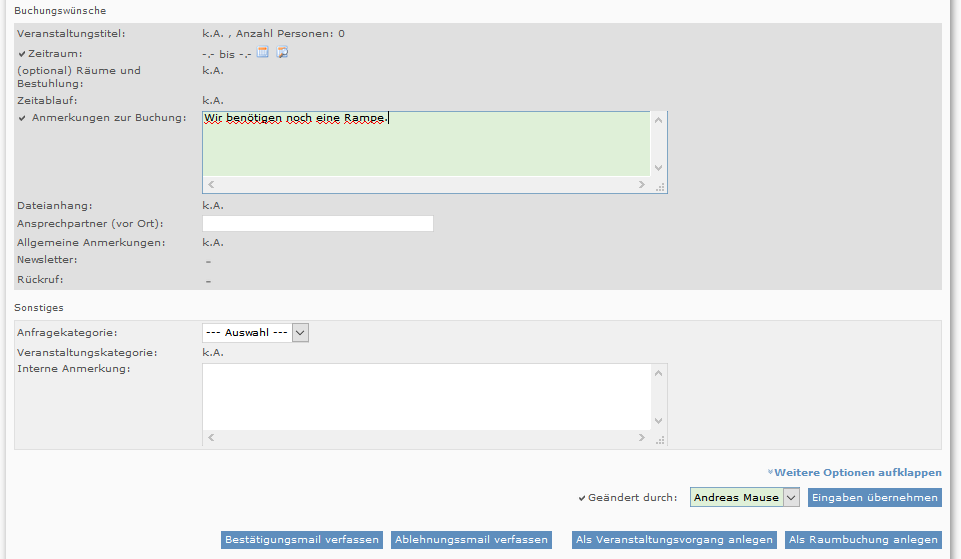This screenshot has height=559, width=961.
Task: Expand Weitere Optionen aufklappen
Action: (x=854, y=473)
